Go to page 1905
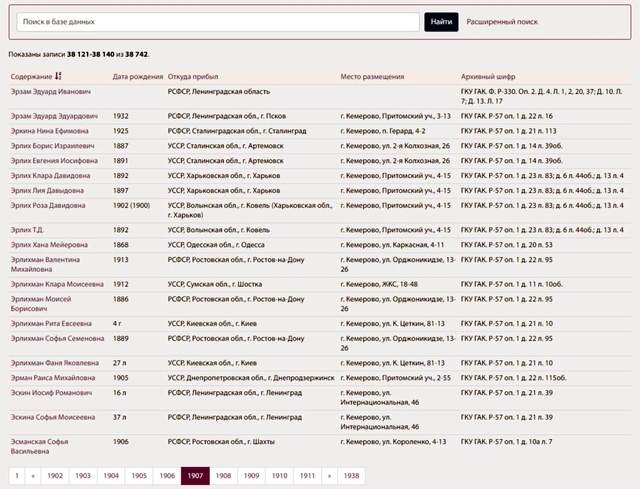 [x=139, y=476]
